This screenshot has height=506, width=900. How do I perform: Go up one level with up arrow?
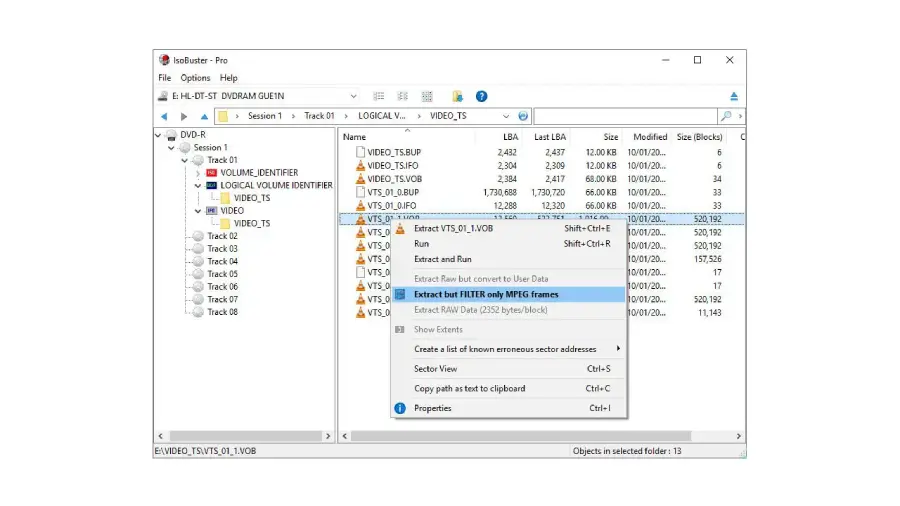pyautogui.click(x=204, y=116)
